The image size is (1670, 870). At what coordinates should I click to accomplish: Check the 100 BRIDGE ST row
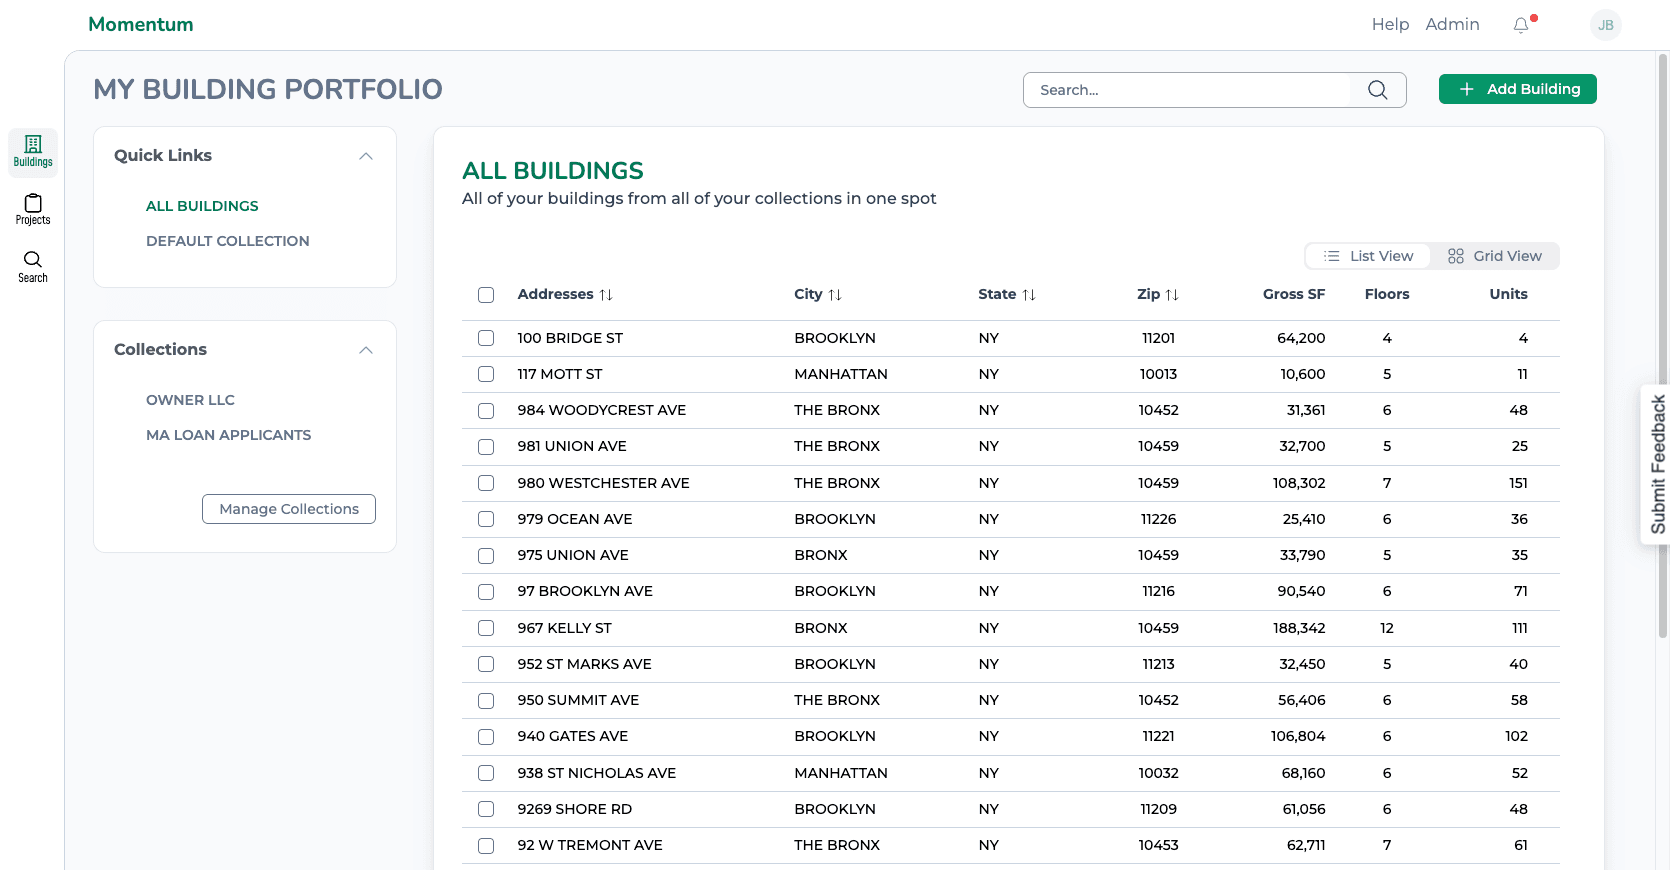click(x=486, y=338)
